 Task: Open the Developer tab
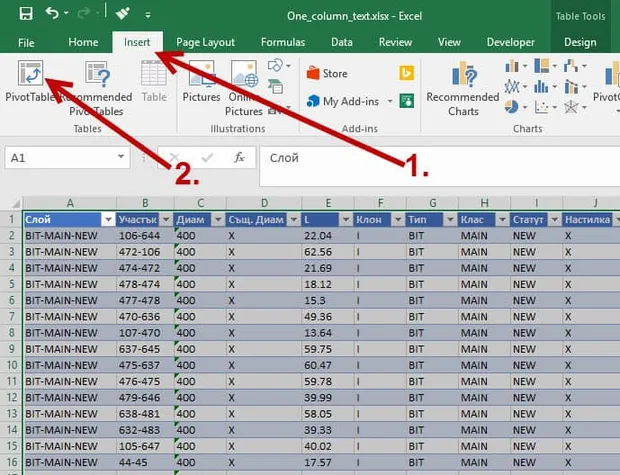[x=510, y=42]
